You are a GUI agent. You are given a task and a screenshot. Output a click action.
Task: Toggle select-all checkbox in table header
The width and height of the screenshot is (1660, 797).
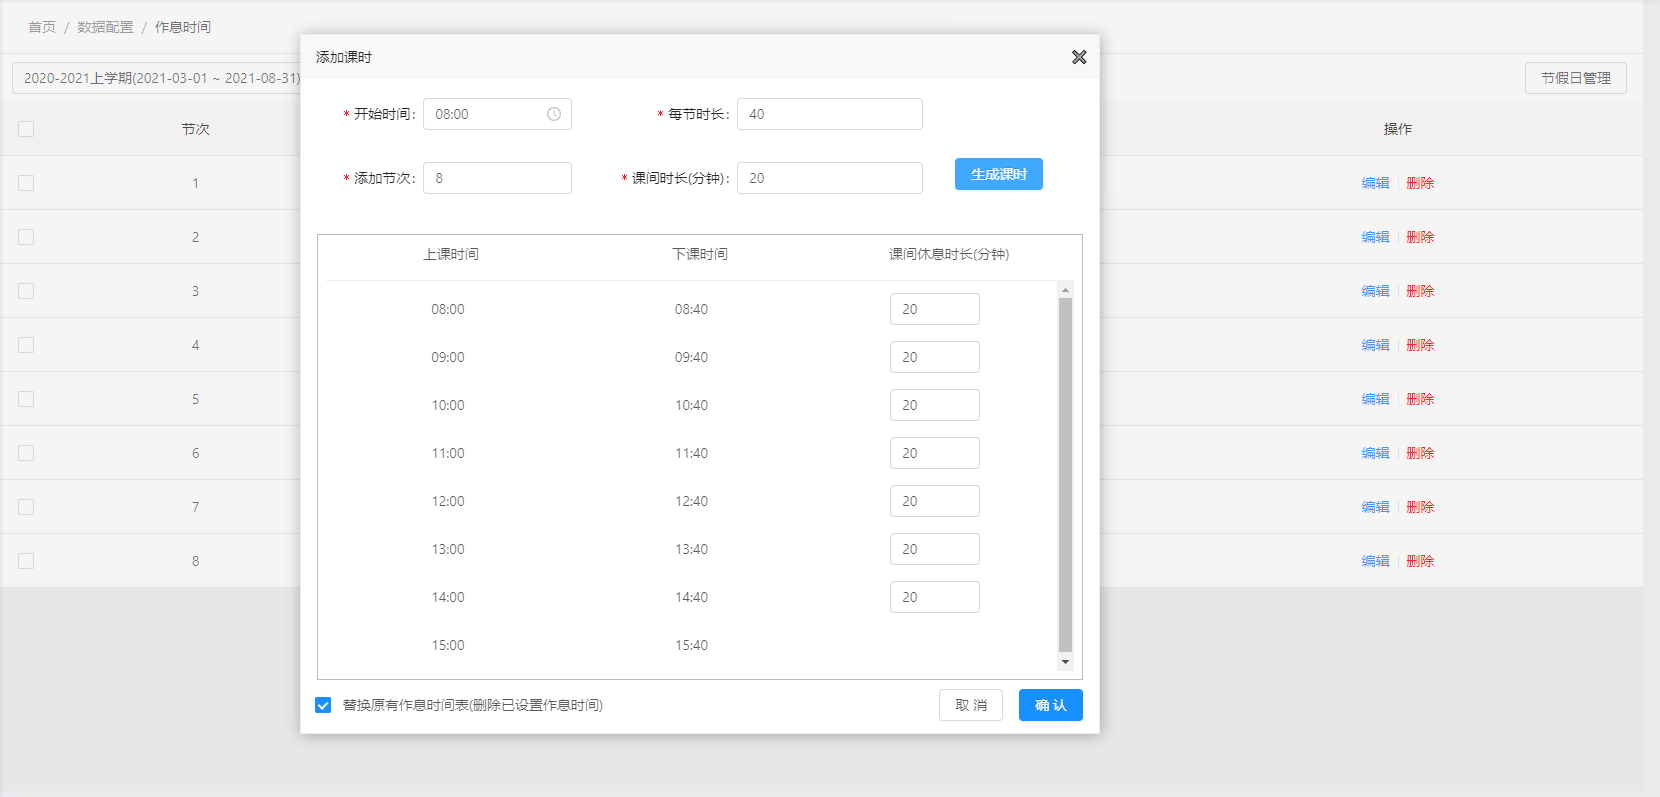(26, 129)
